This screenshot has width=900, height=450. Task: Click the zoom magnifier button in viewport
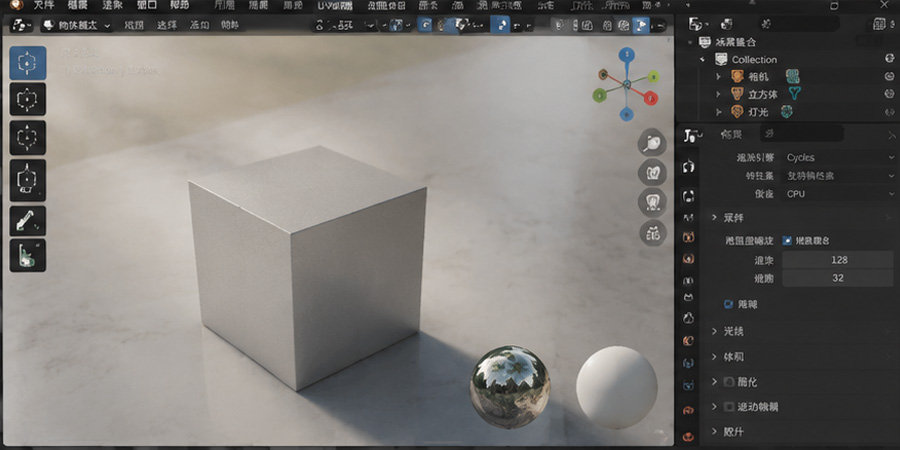pos(652,142)
